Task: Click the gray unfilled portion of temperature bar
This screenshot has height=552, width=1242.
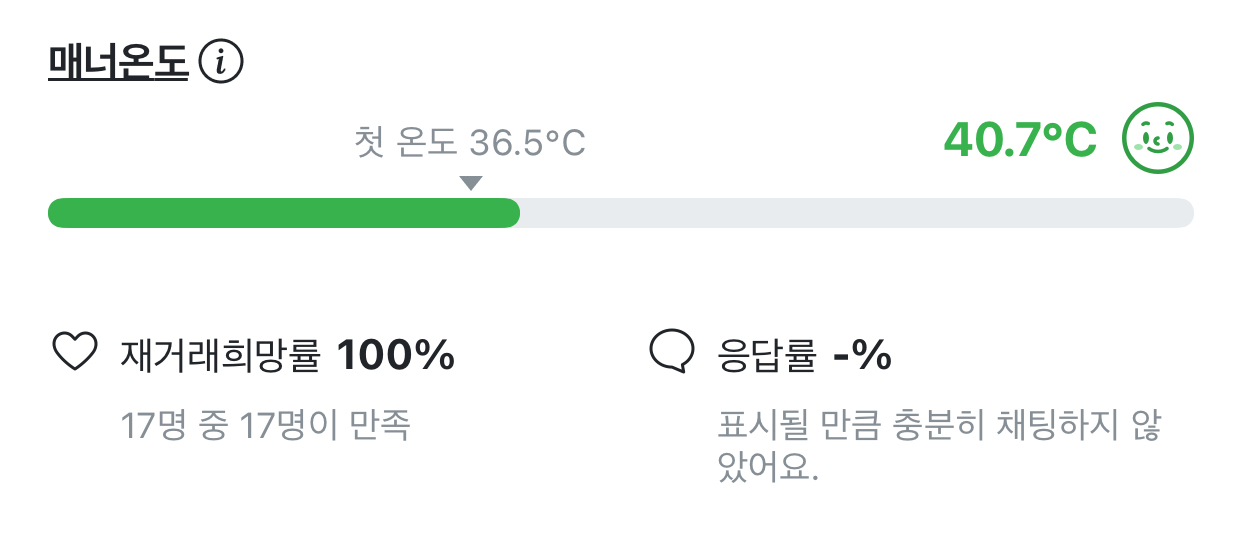Action: coord(857,213)
